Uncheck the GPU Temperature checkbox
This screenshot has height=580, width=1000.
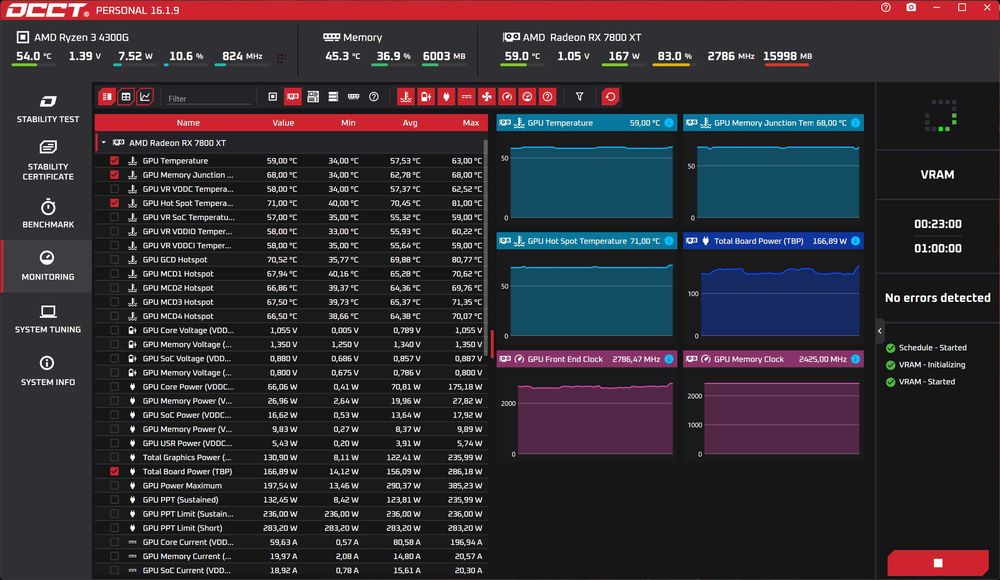[x=114, y=161]
